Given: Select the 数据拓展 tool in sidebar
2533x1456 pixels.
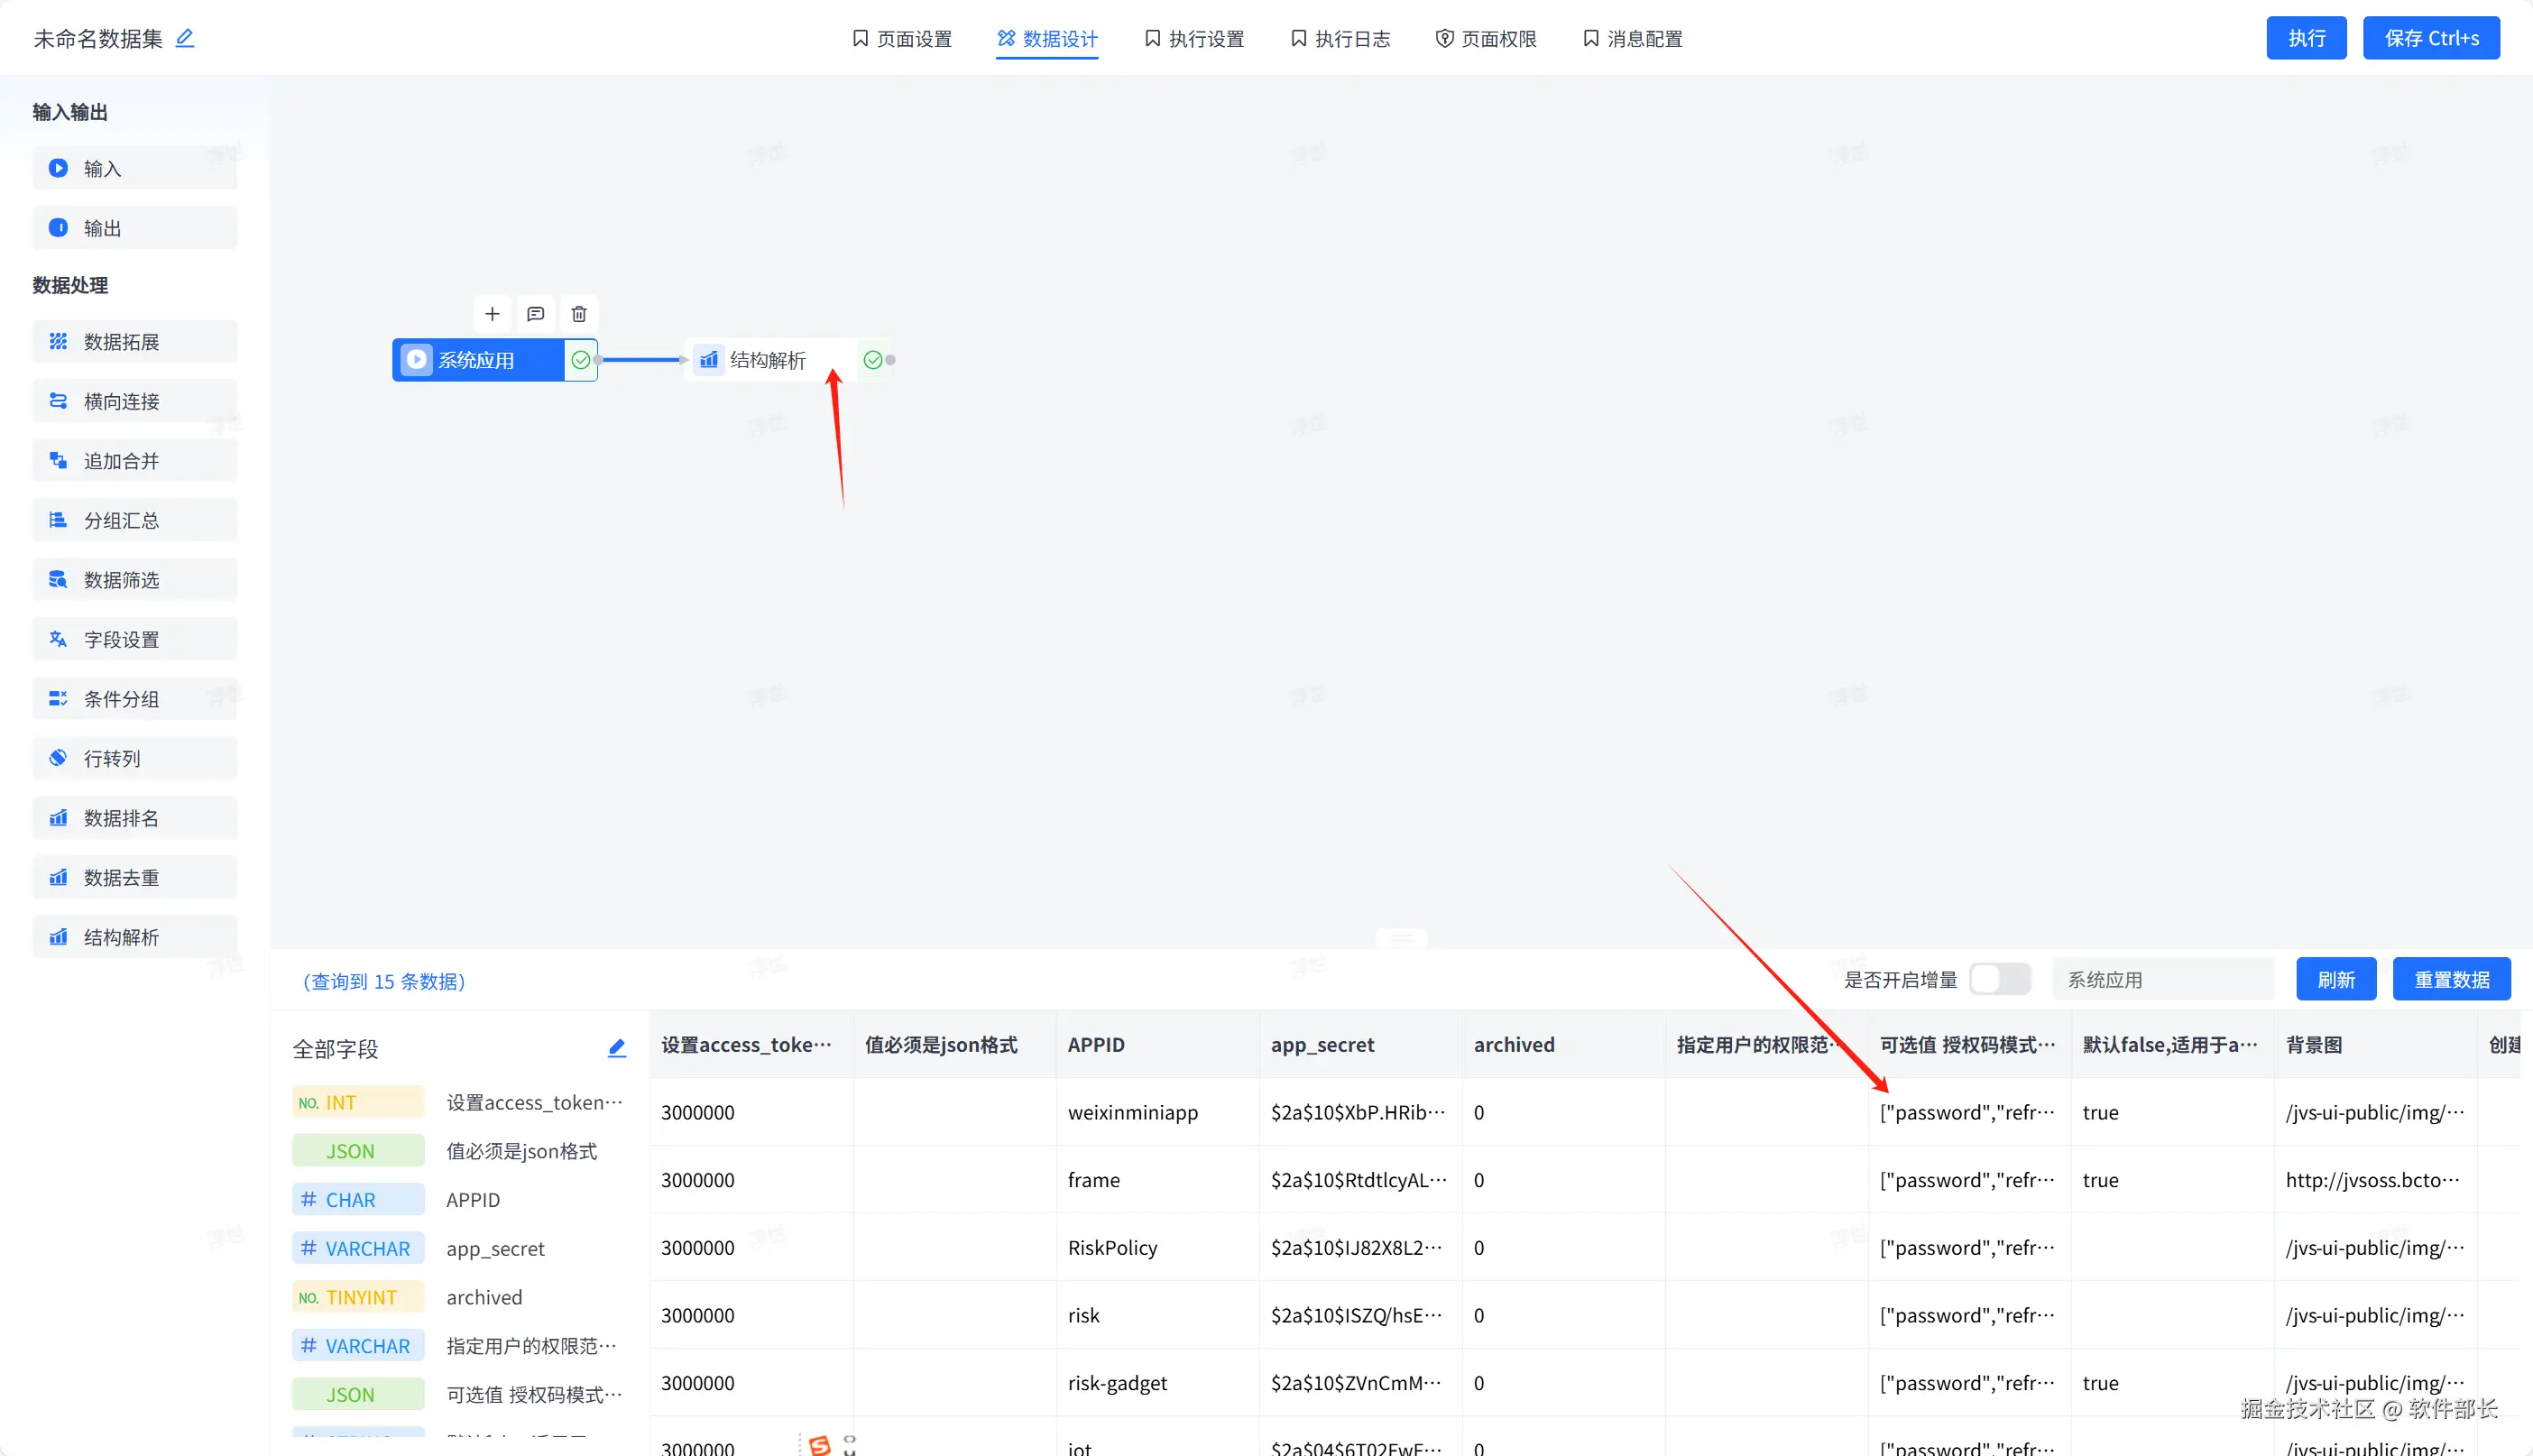Looking at the screenshot, I should (135, 342).
